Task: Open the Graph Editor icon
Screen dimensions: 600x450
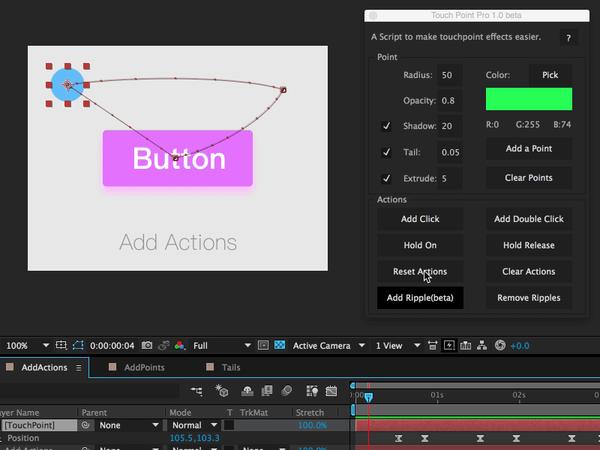Action: (331, 391)
